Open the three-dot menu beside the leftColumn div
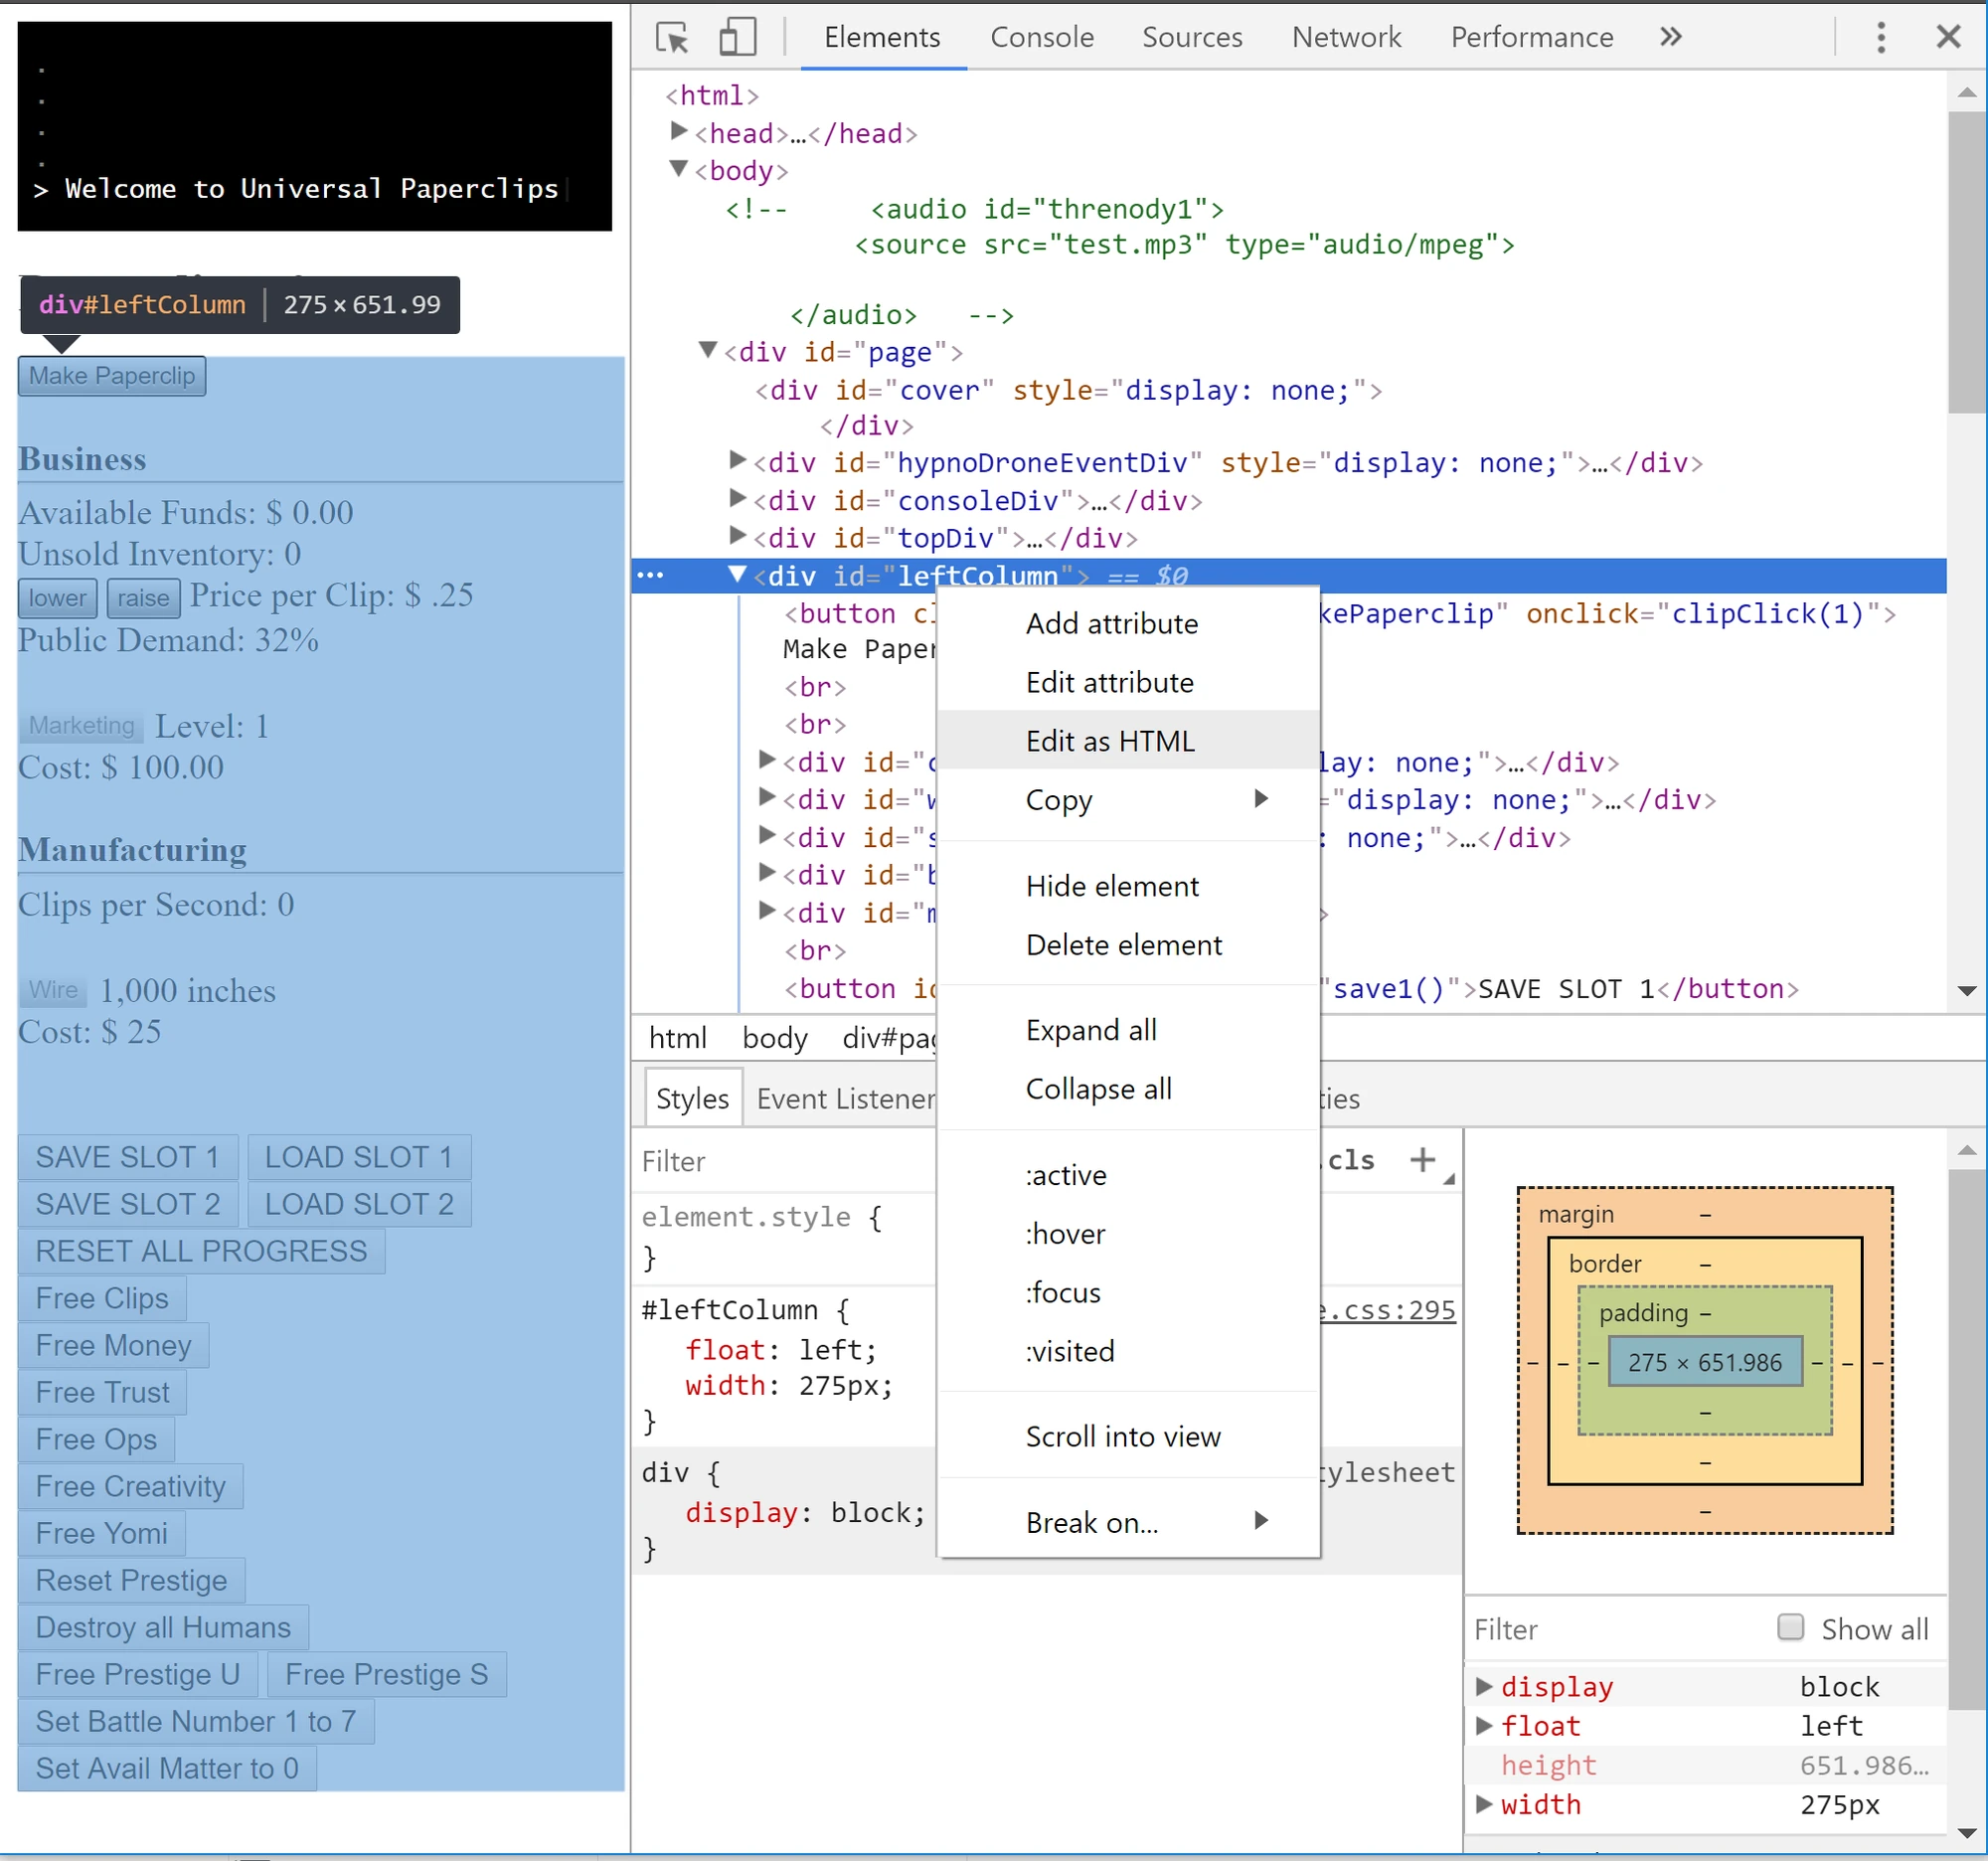Screen dimensions: 1988x1861 click(651, 575)
